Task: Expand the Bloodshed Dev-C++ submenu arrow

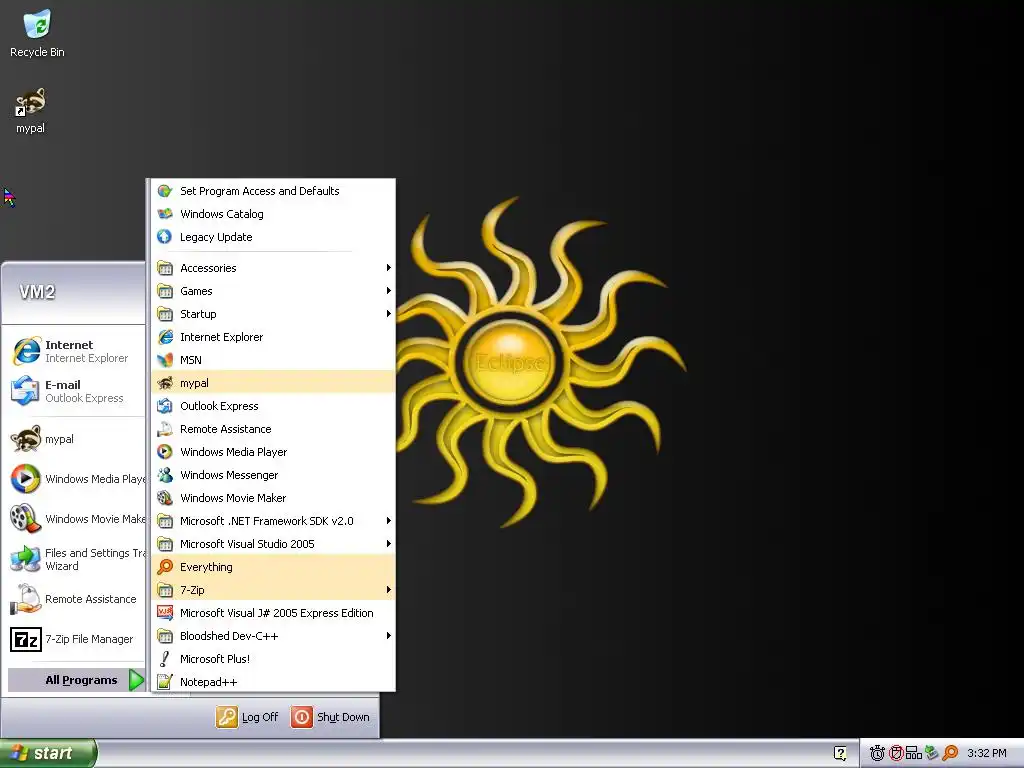Action: pyautogui.click(x=389, y=635)
